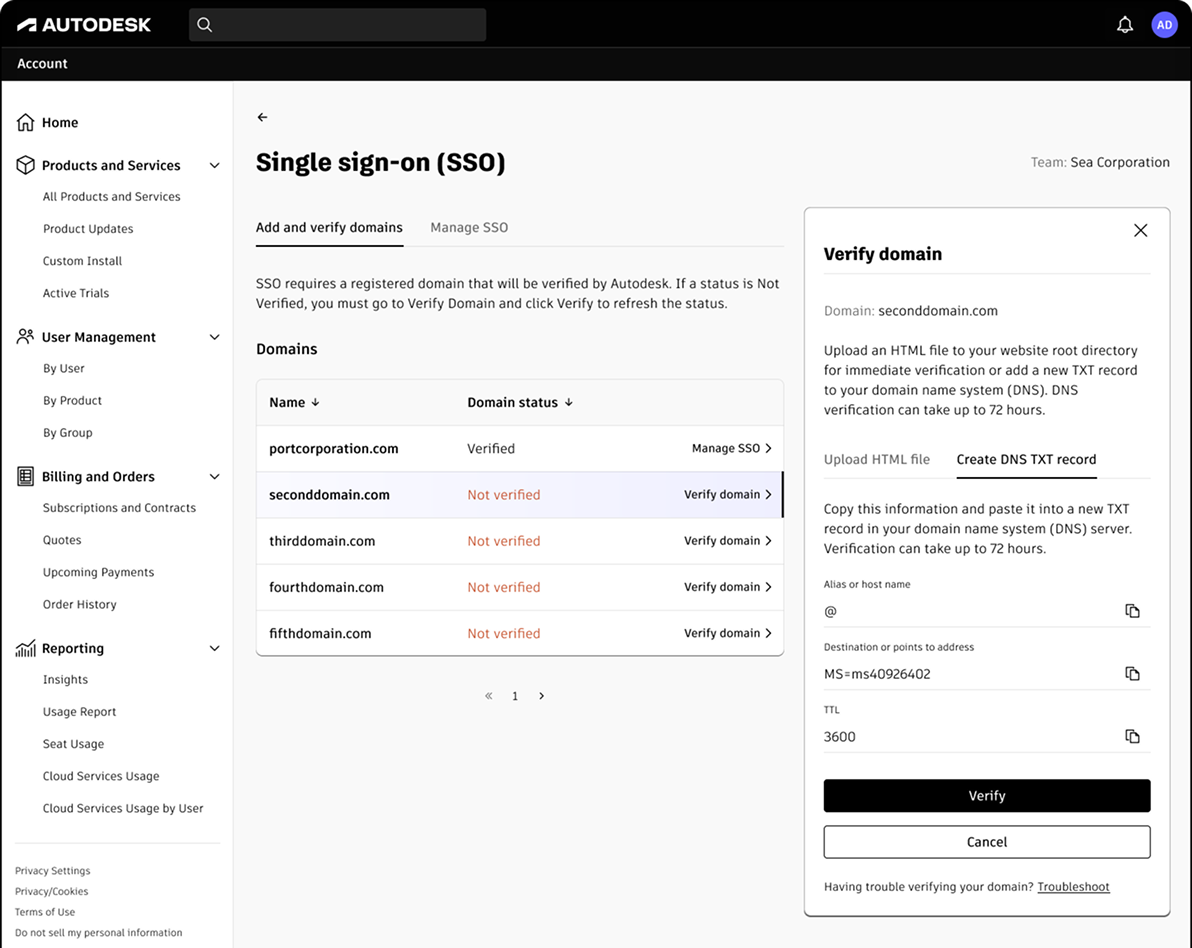This screenshot has height=948, width=1192.
Task: Open Custom Install page
Action: [x=82, y=261]
